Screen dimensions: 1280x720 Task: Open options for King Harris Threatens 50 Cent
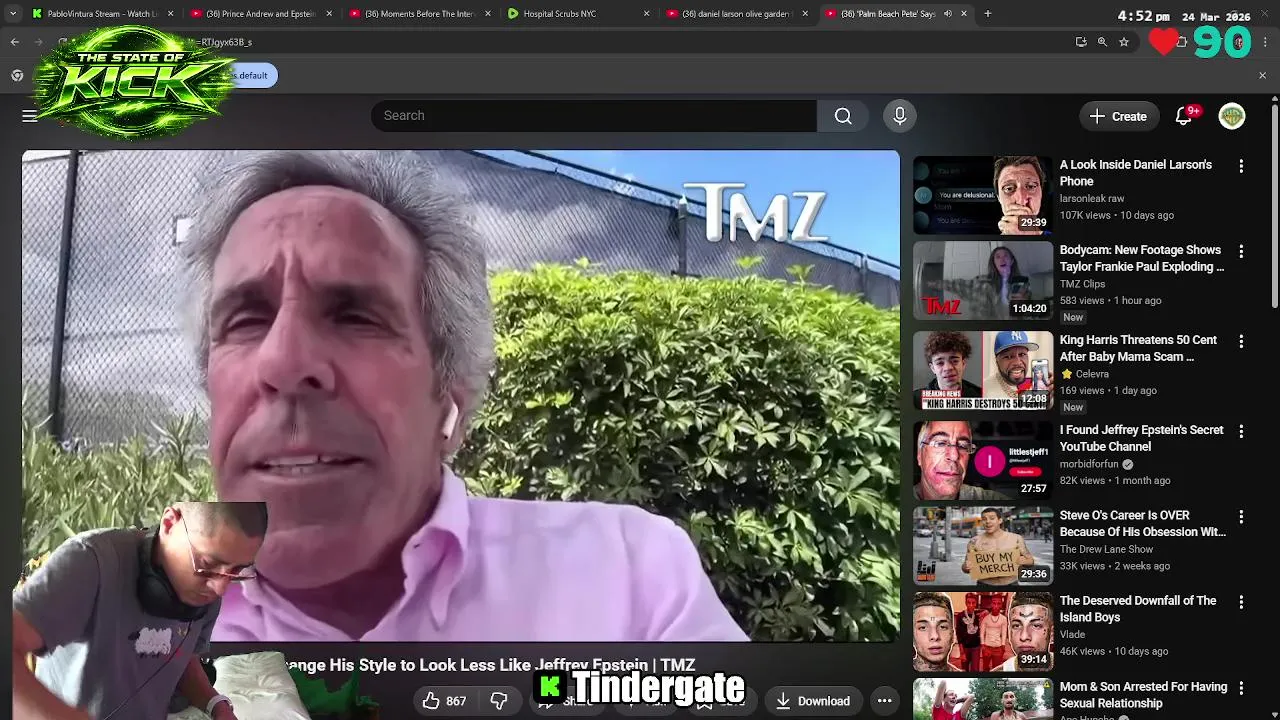click(1241, 341)
